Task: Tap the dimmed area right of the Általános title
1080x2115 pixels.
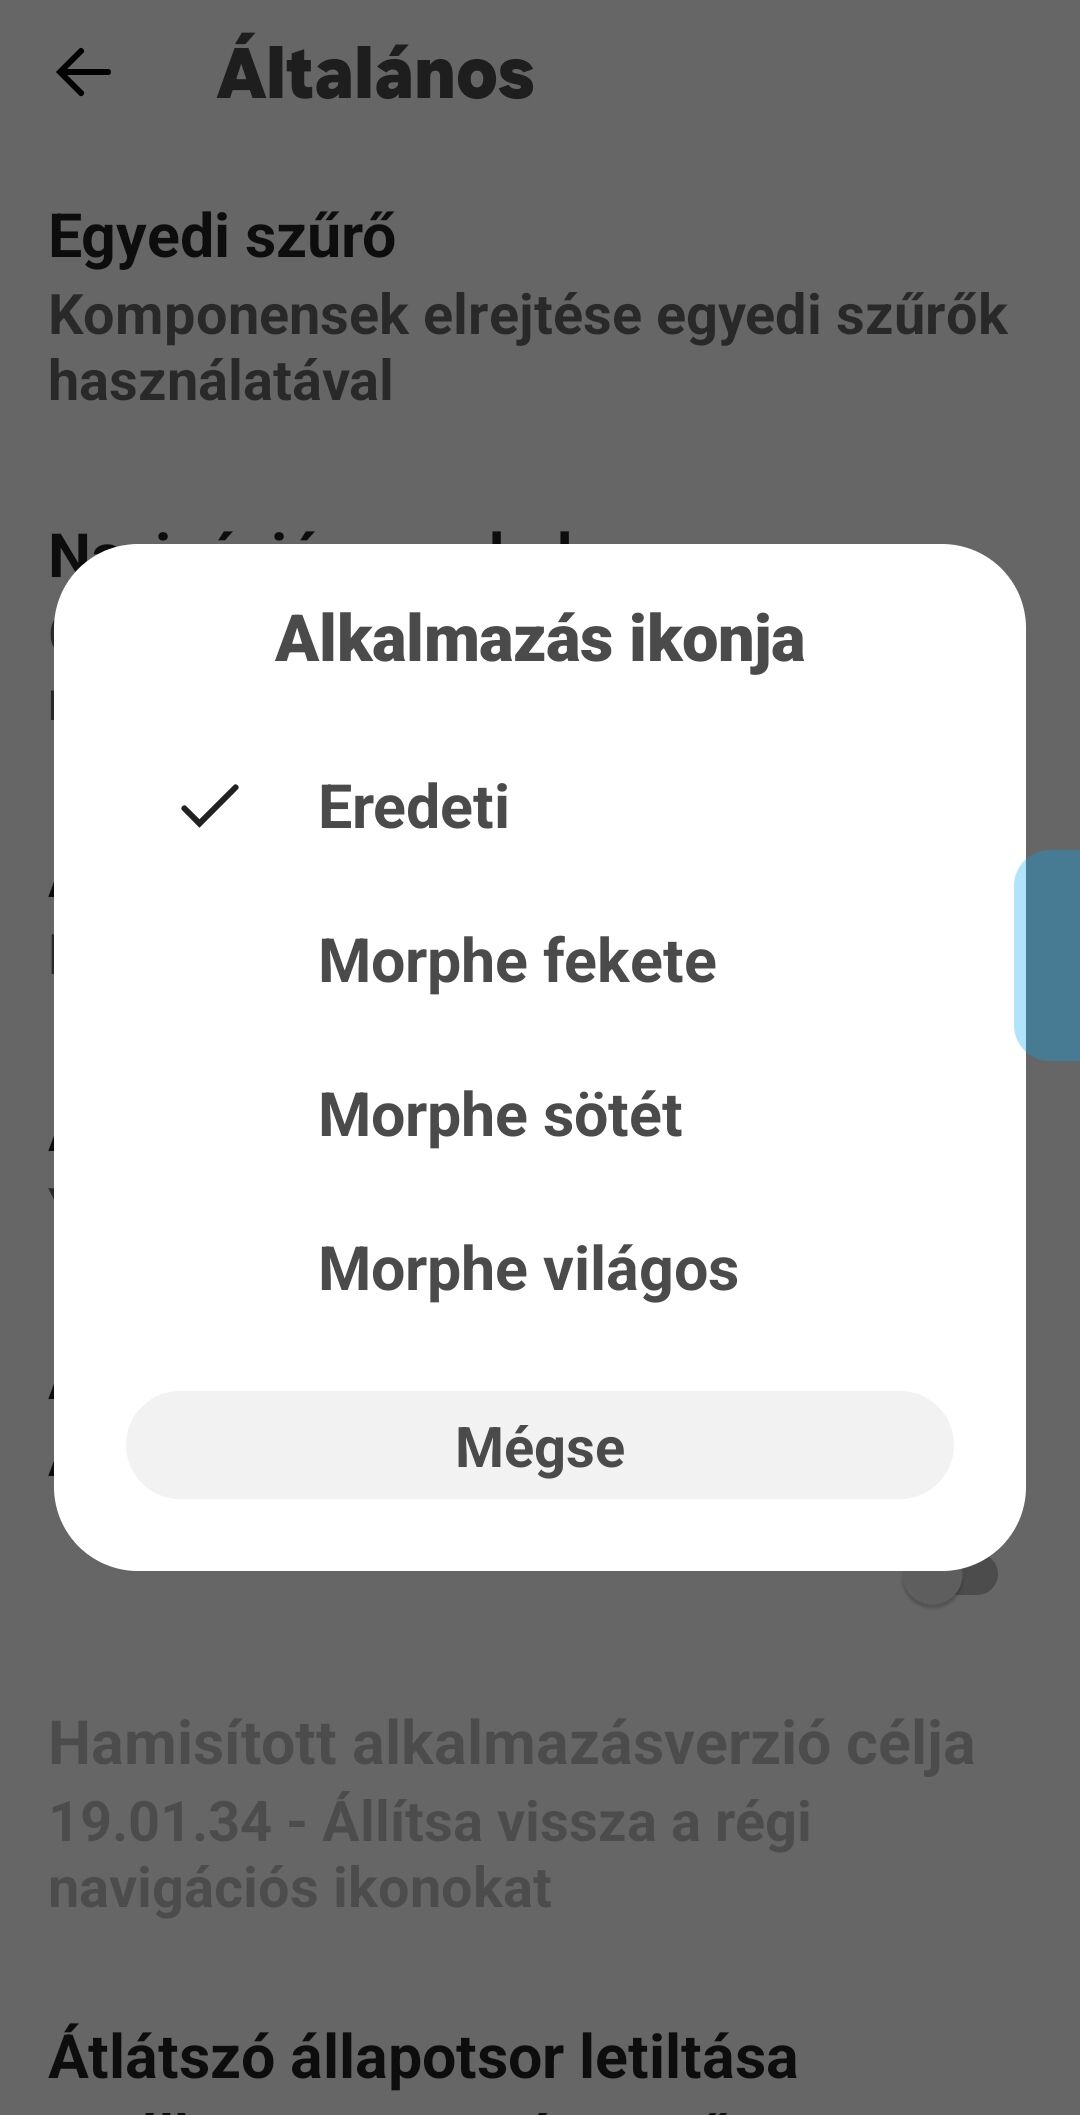Action: pyautogui.click(x=800, y=74)
